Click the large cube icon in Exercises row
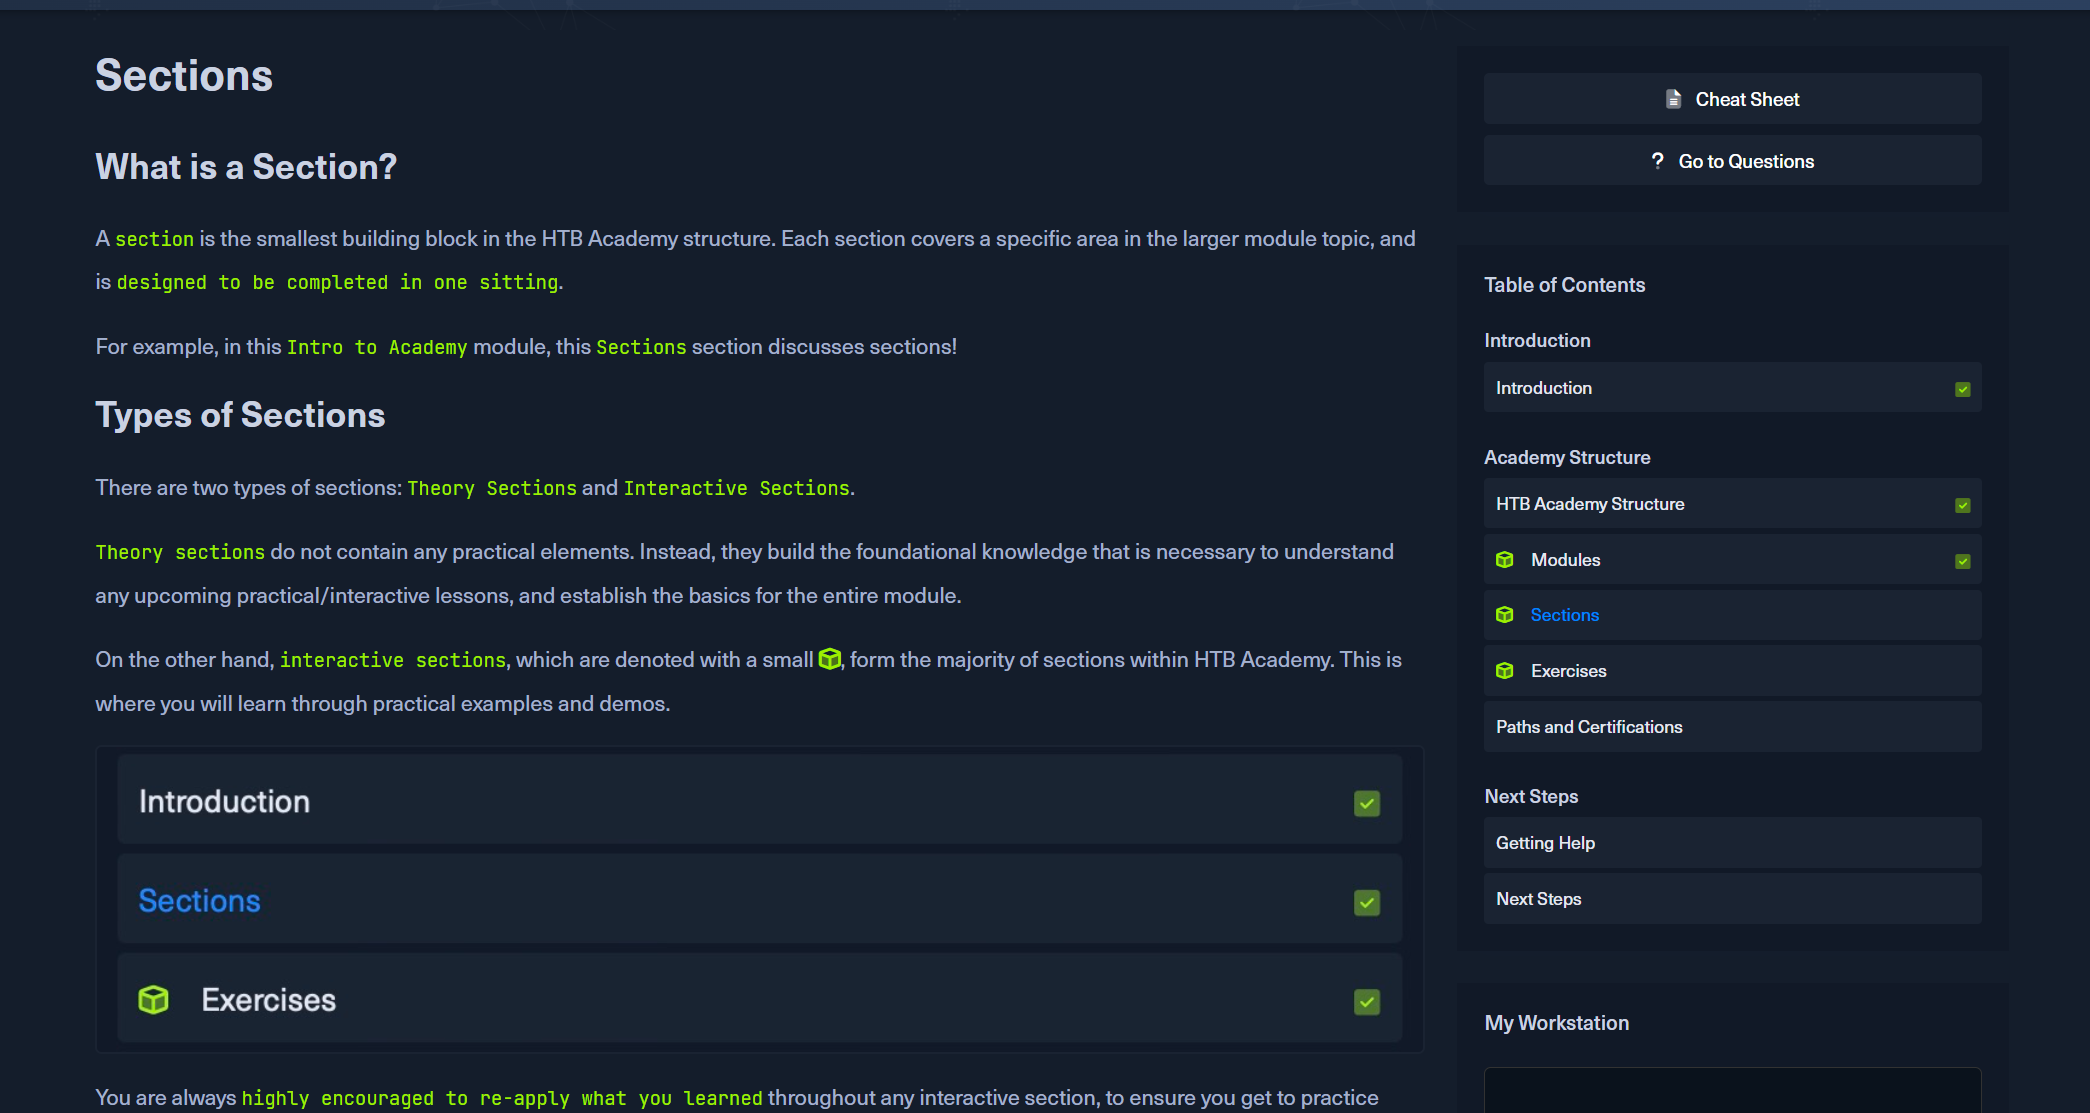 pos(153,1000)
